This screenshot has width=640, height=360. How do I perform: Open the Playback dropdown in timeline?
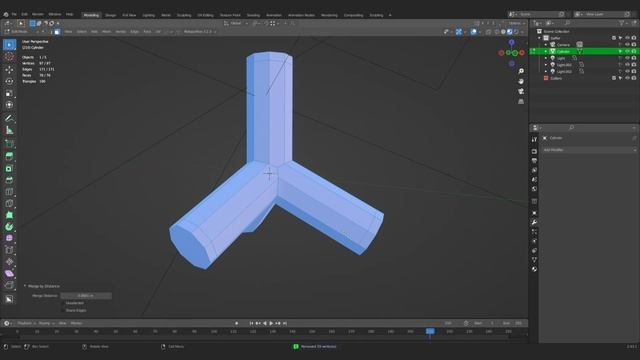(x=26, y=323)
